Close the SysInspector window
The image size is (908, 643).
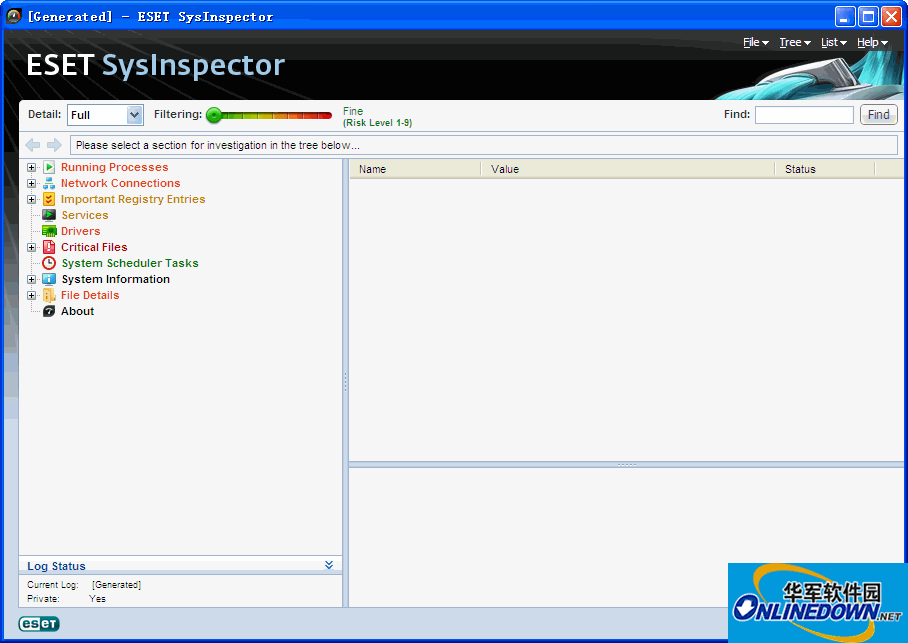click(891, 16)
